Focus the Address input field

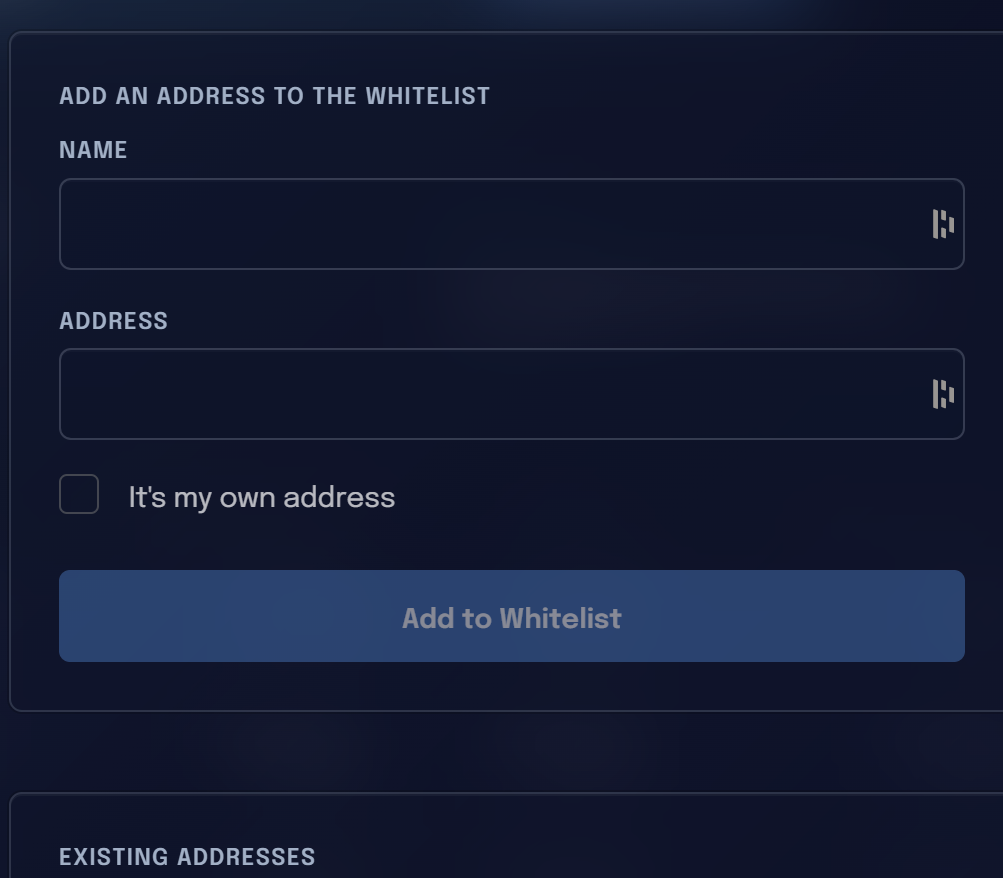(512, 394)
